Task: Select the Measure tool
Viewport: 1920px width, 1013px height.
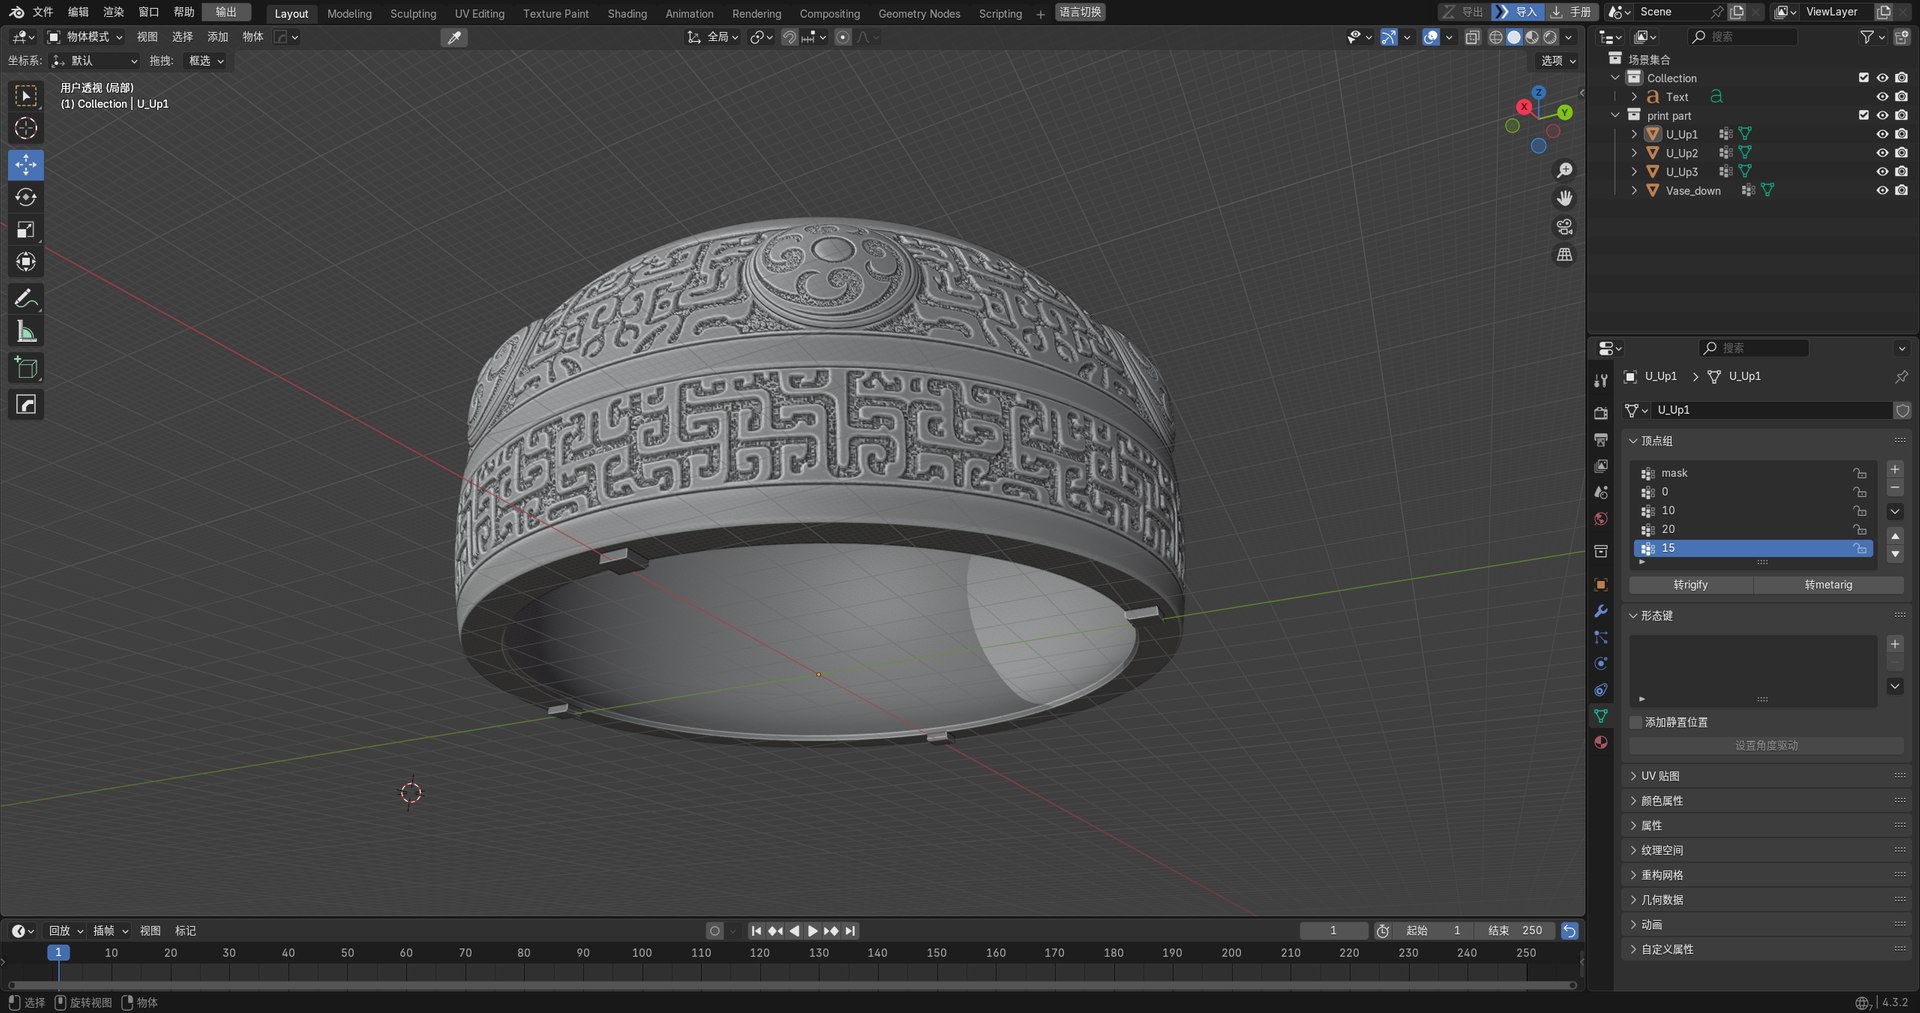Action: [26, 331]
